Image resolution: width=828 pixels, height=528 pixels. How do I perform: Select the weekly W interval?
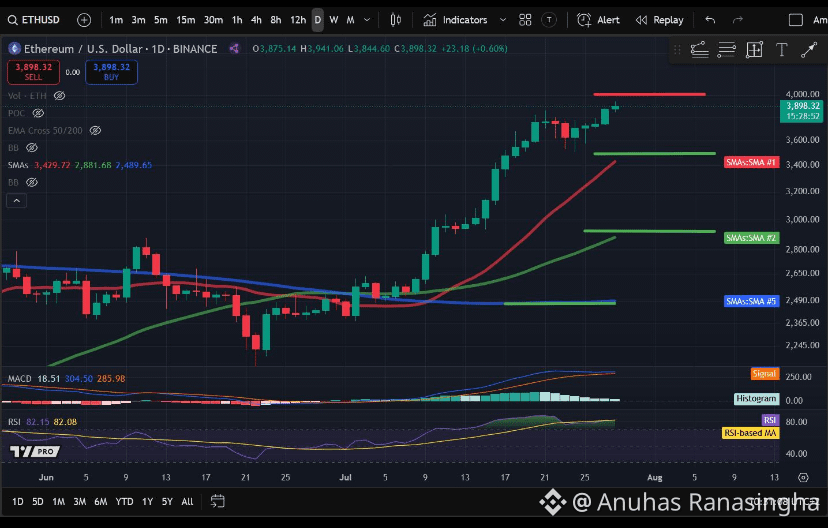point(334,20)
